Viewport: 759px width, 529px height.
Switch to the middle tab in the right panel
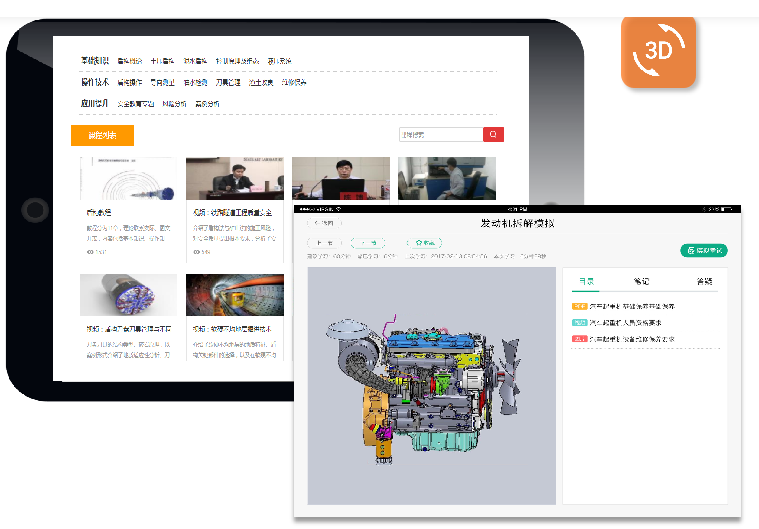coord(642,281)
